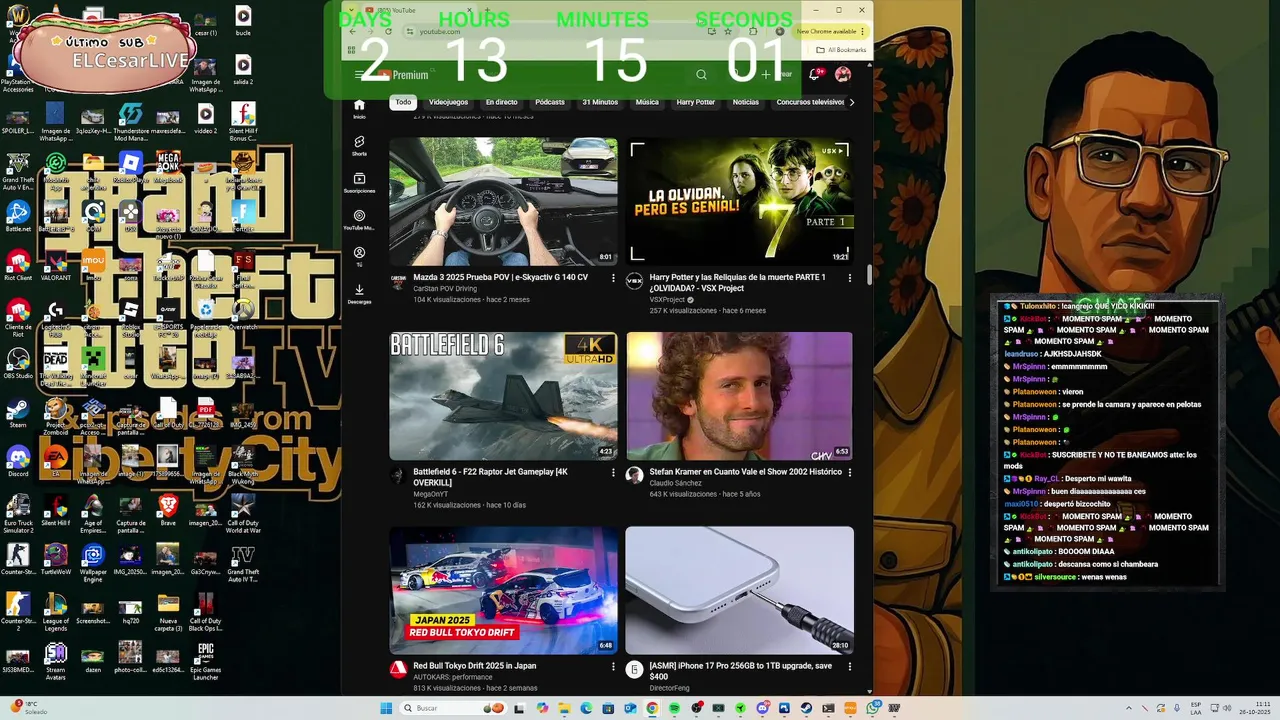This screenshot has height=720, width=1280.
Task: Open the Stream Avatars desktop icon
Action: pyautogui.click(x=55, y=660)
